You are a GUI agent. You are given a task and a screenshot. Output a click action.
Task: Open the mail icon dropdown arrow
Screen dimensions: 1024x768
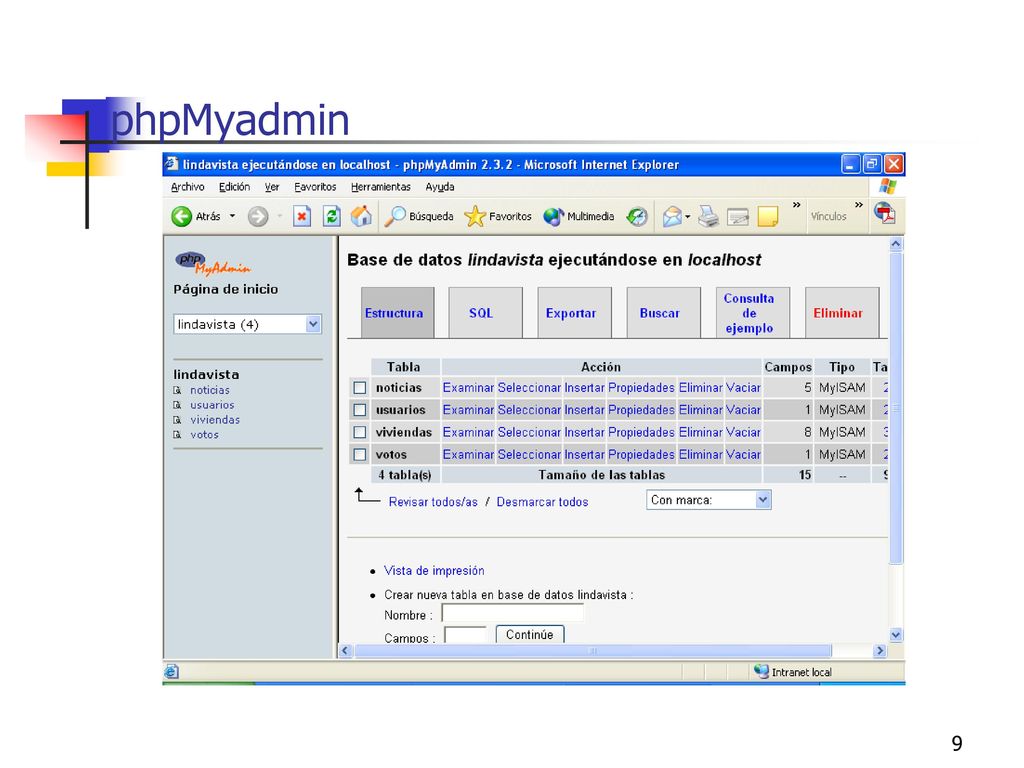[x=688, y=217]
